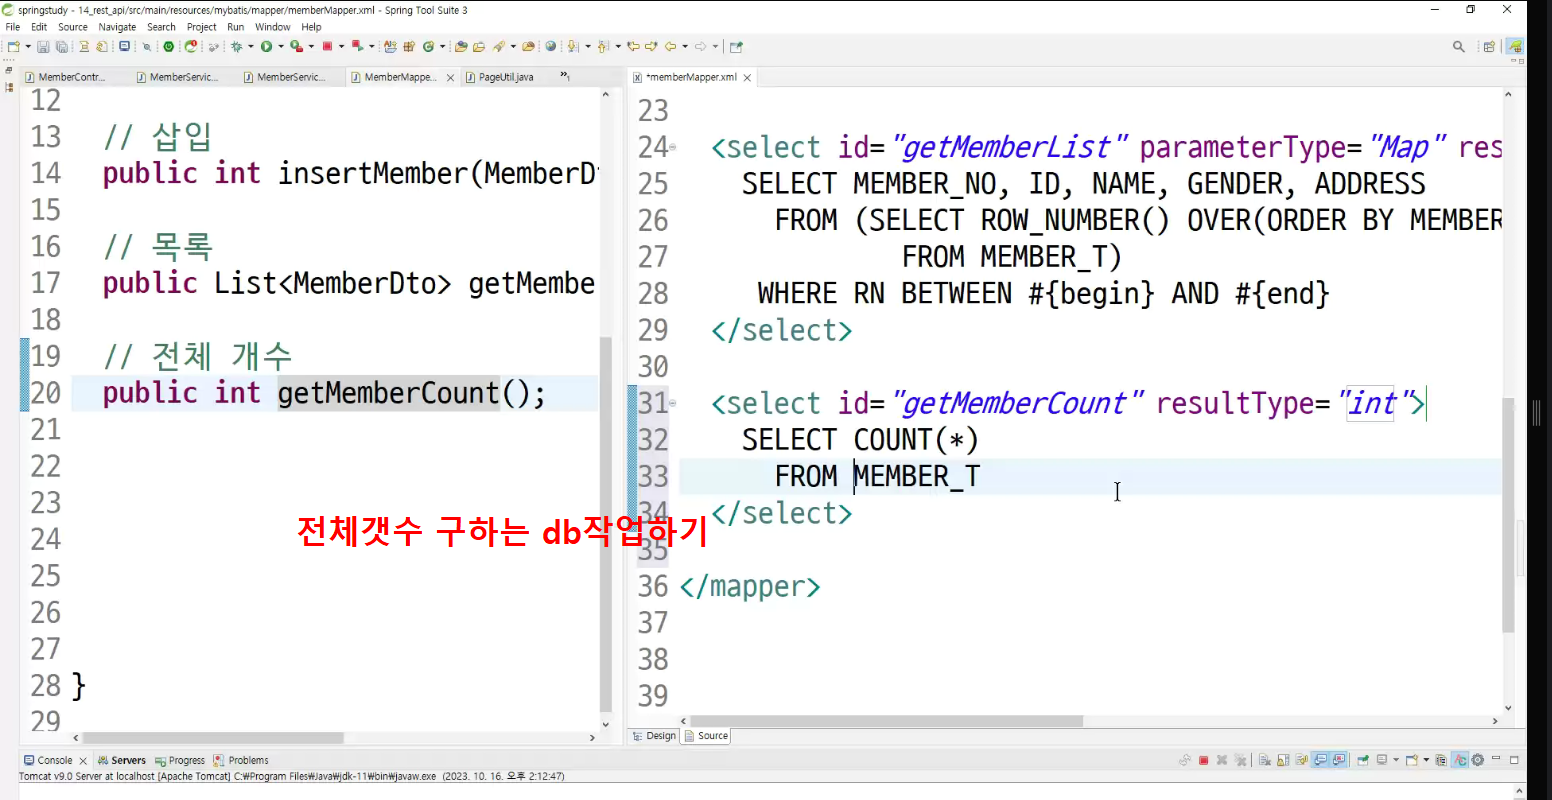This screenshot has height=800, width=1552.
Task: Close the *memberMapper.xml editor tab
Action: (747, 77)
